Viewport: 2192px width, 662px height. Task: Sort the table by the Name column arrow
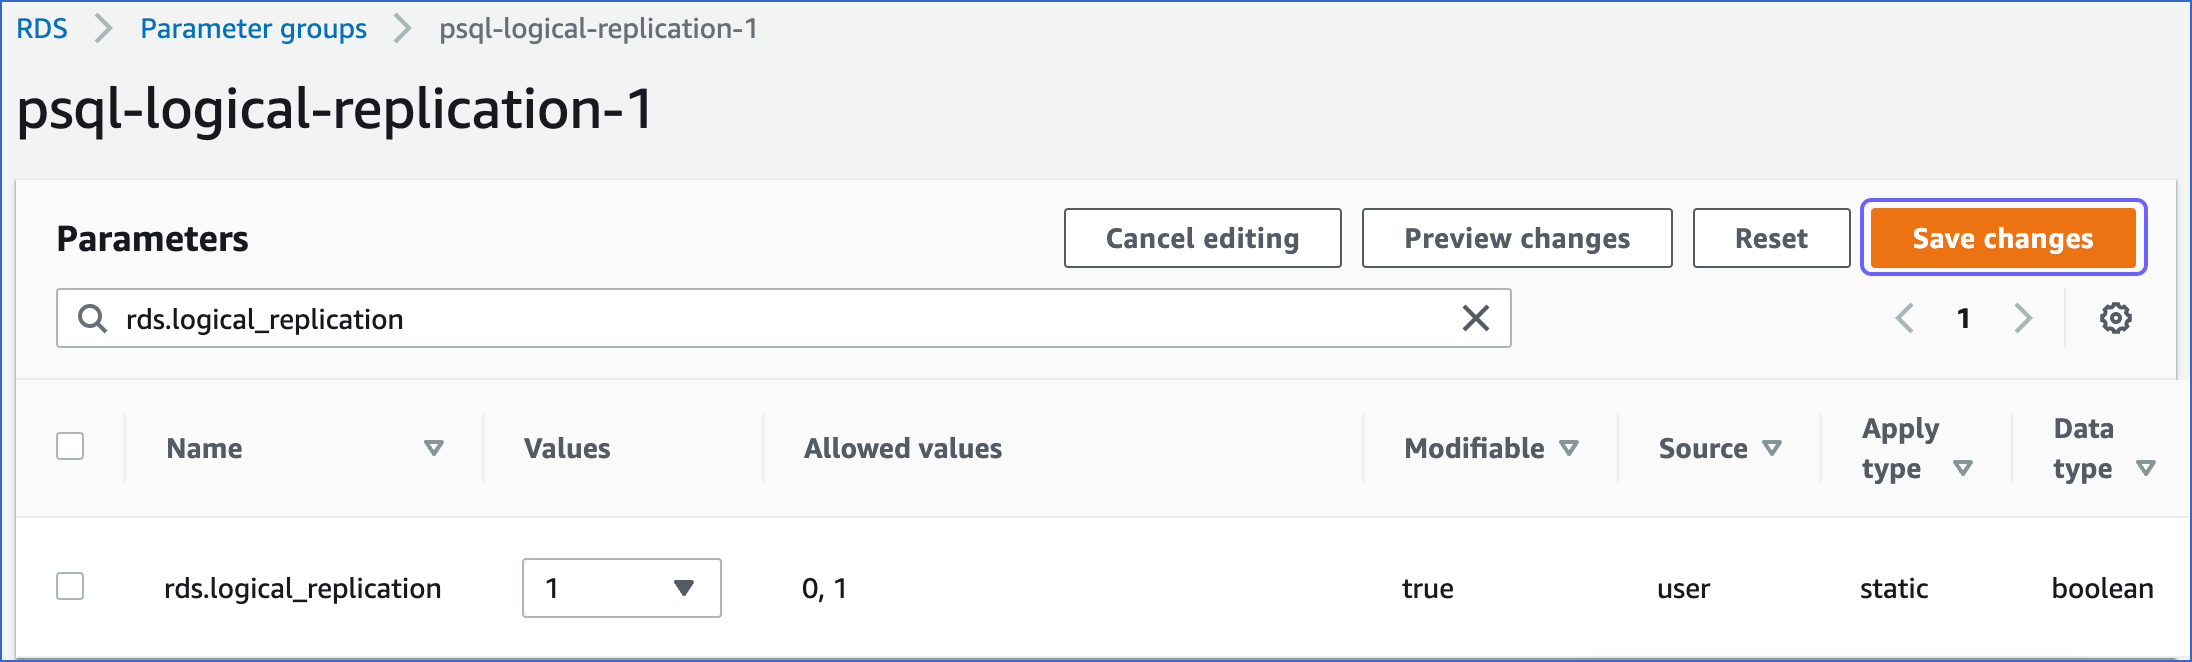point(434,448)
